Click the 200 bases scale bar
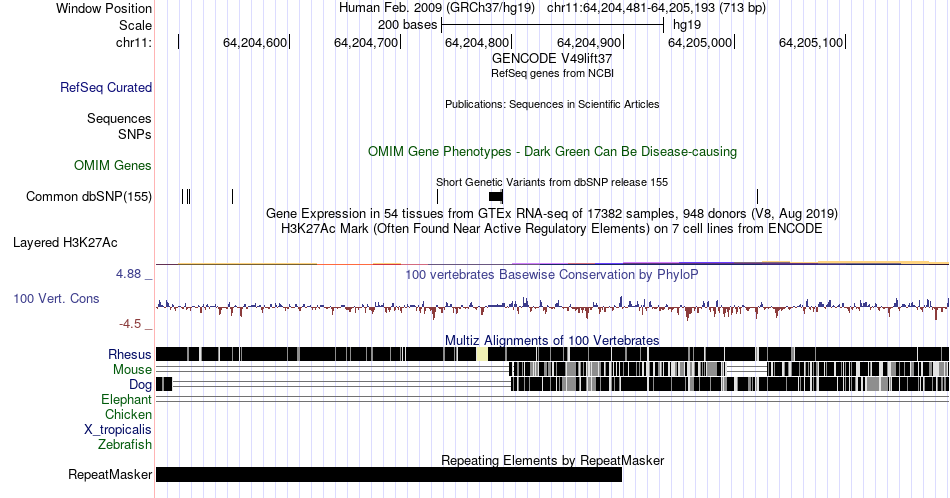Screen dimensions: 950x498 point(553,25)
